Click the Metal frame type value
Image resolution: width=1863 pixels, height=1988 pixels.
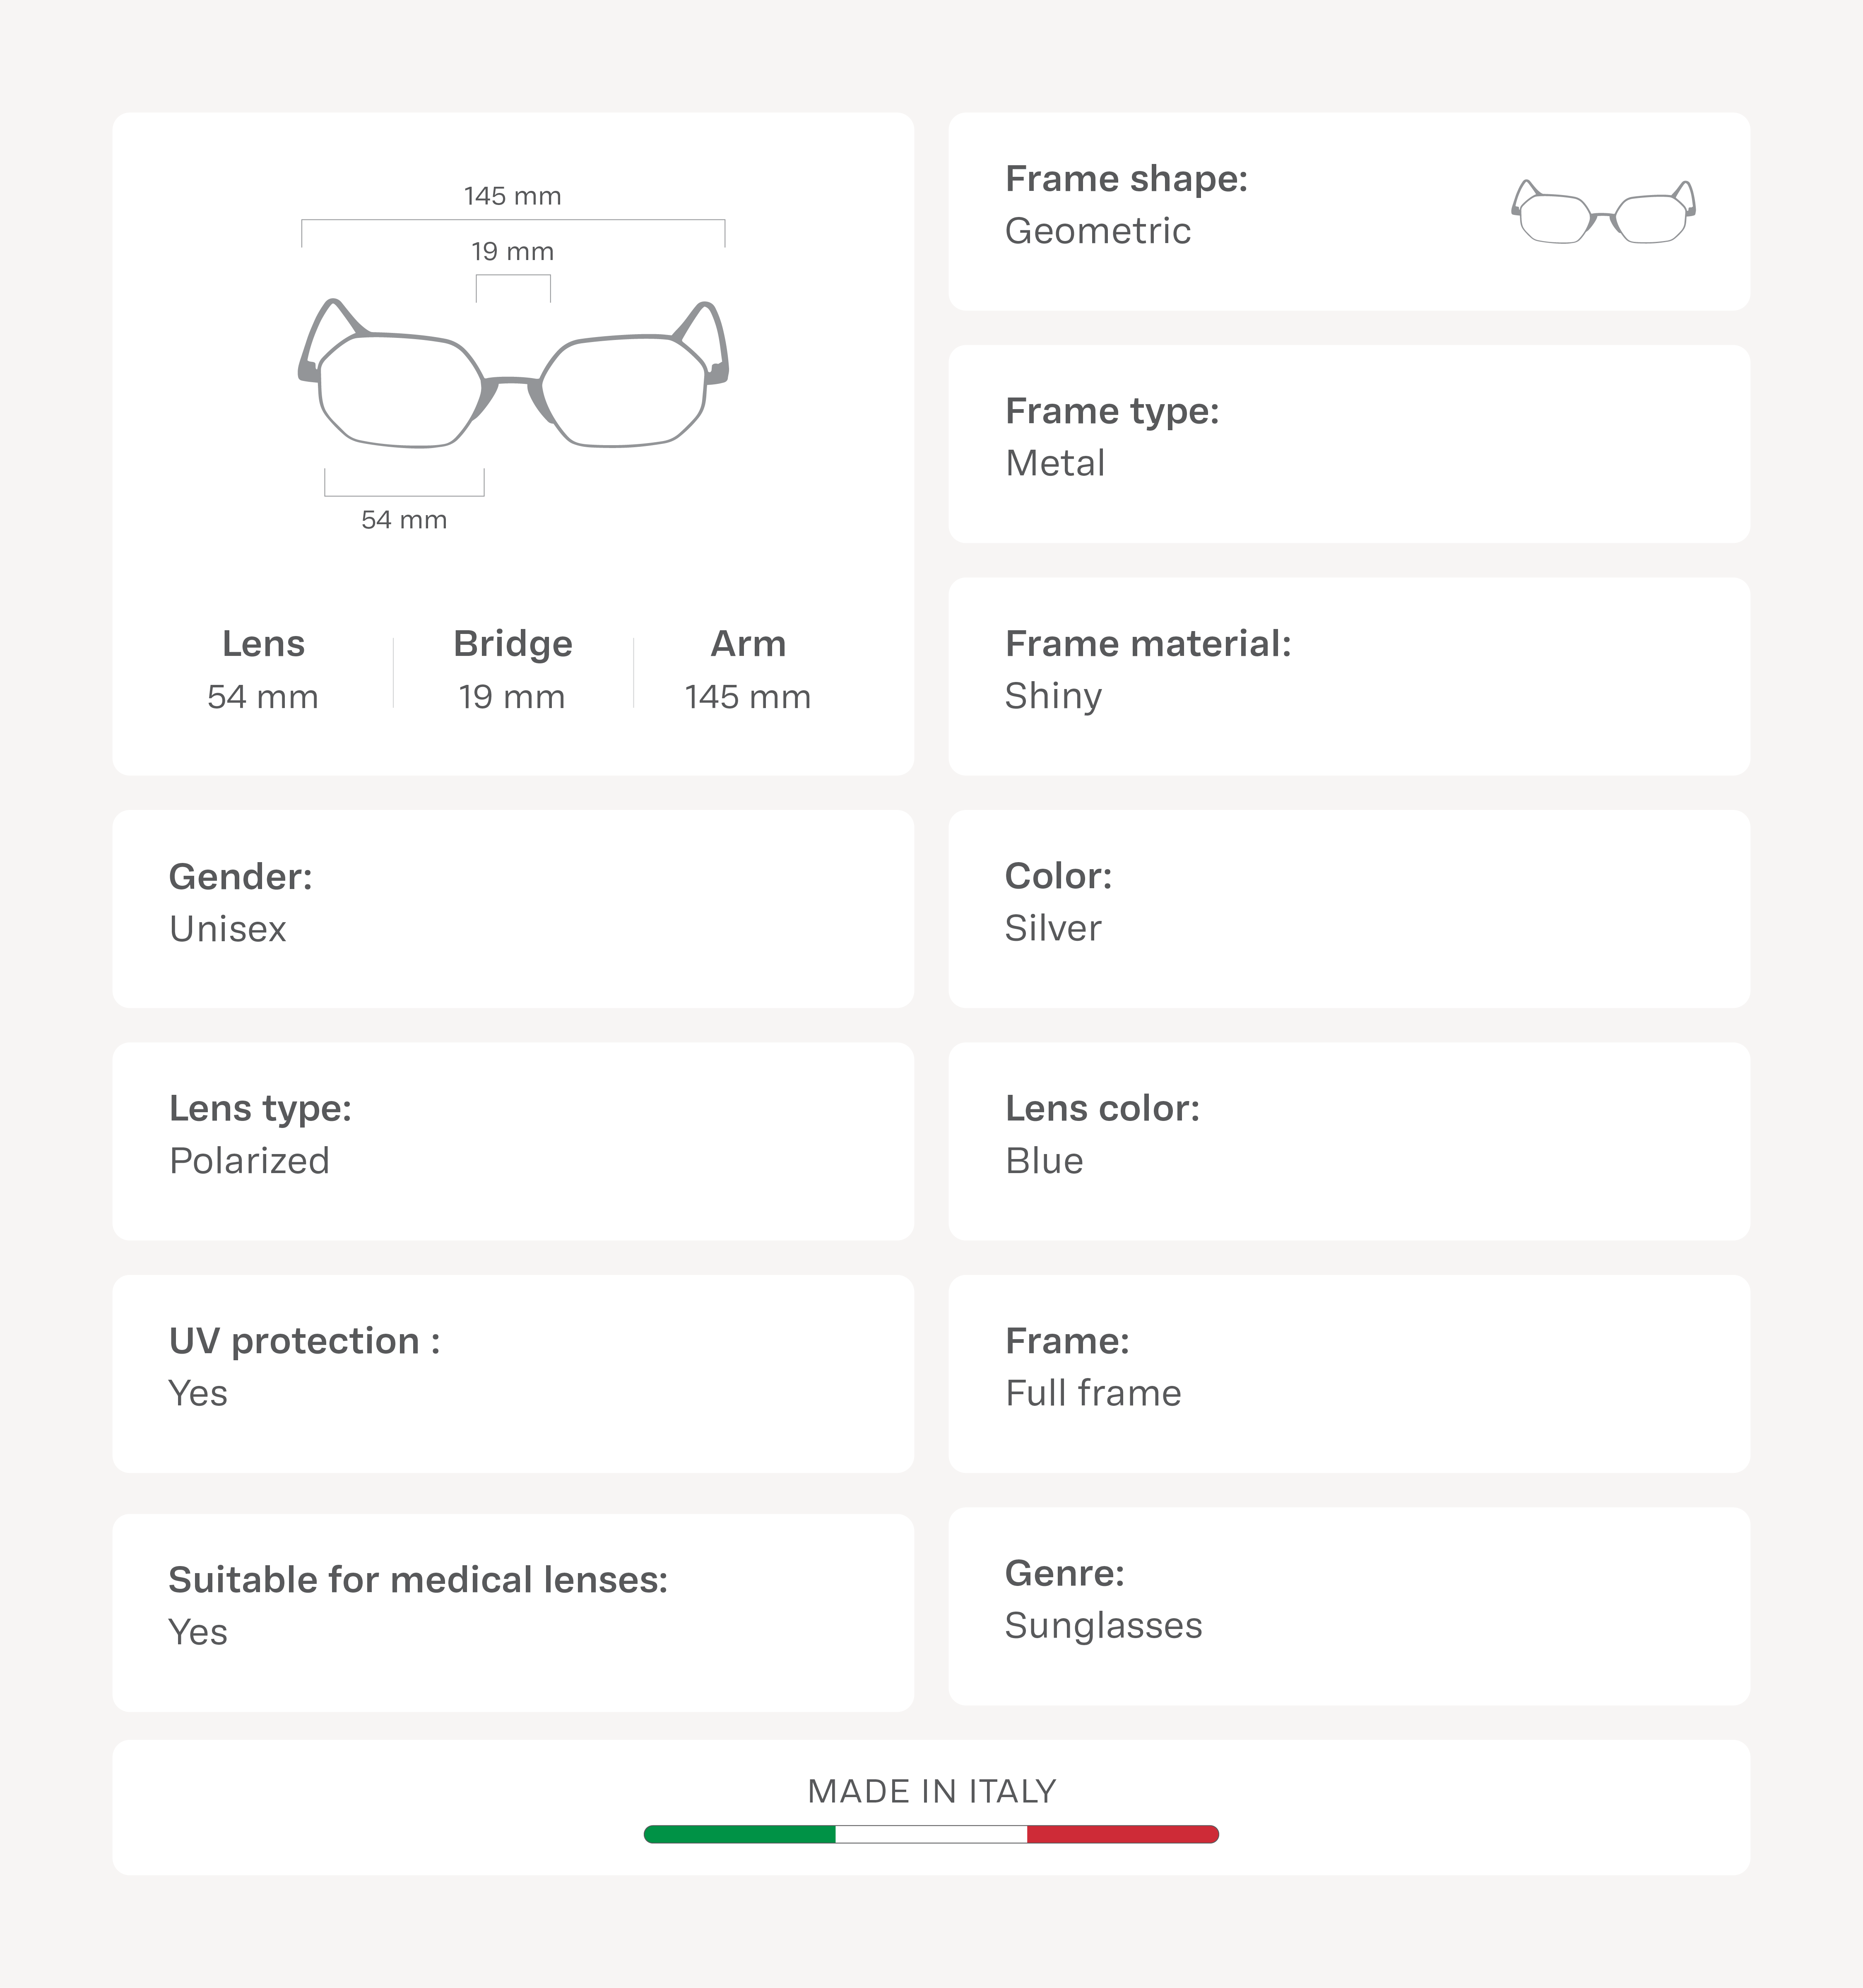click(x=1055, y=463)
